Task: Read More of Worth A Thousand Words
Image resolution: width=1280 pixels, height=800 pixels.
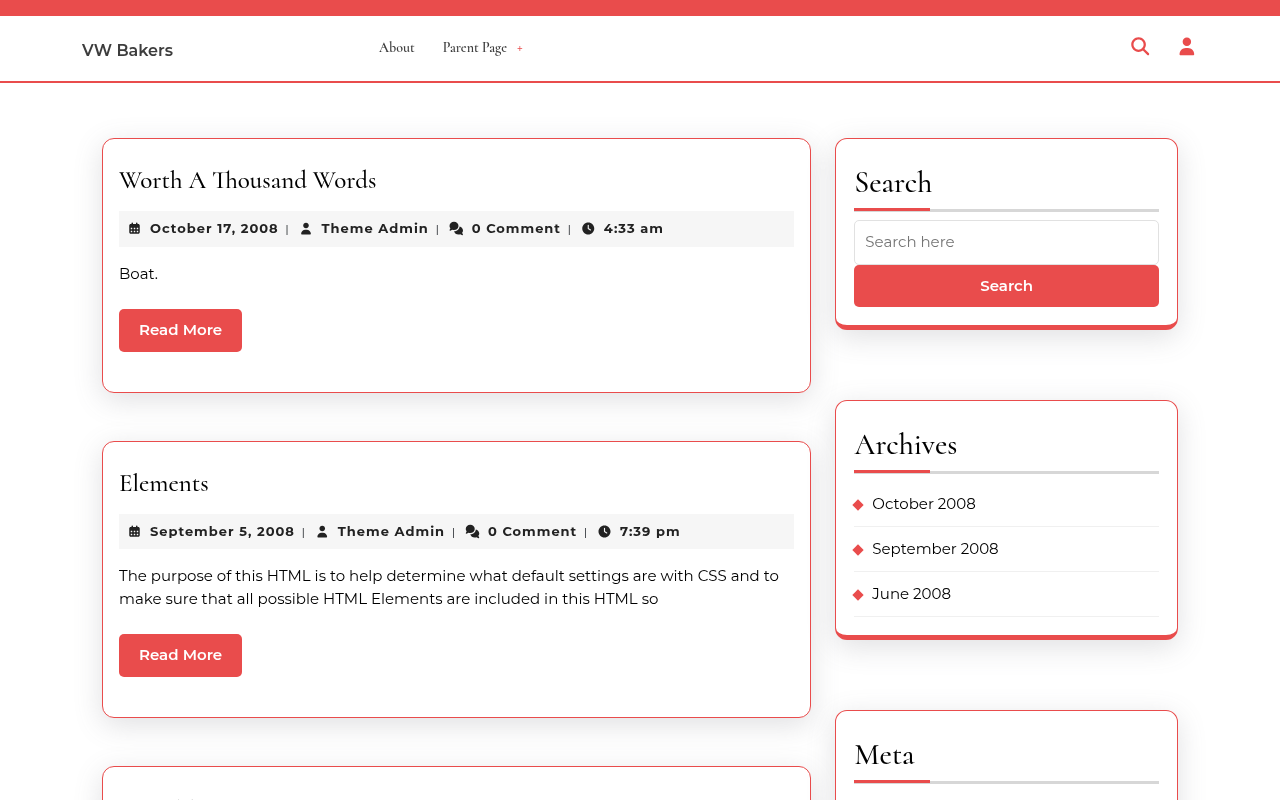Action: point(180,330)
